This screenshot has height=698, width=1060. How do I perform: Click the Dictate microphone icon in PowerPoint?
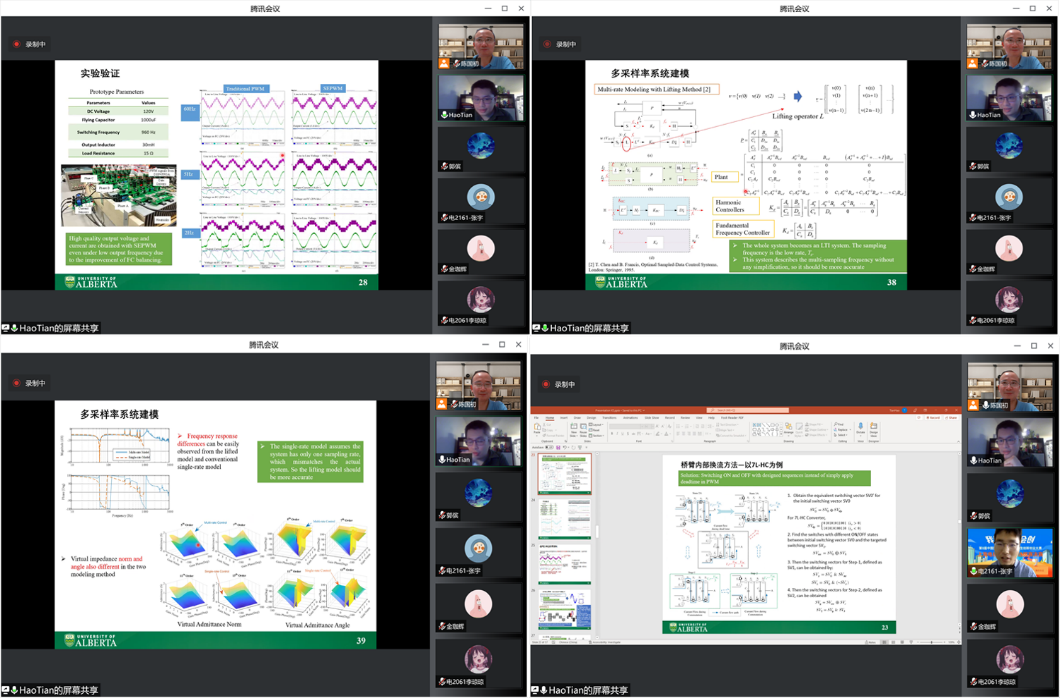pyautogui.click(x=860, y=428)
